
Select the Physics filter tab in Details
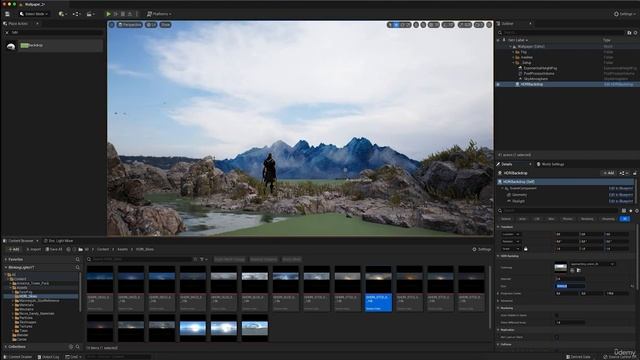click(x=568, y=219)
